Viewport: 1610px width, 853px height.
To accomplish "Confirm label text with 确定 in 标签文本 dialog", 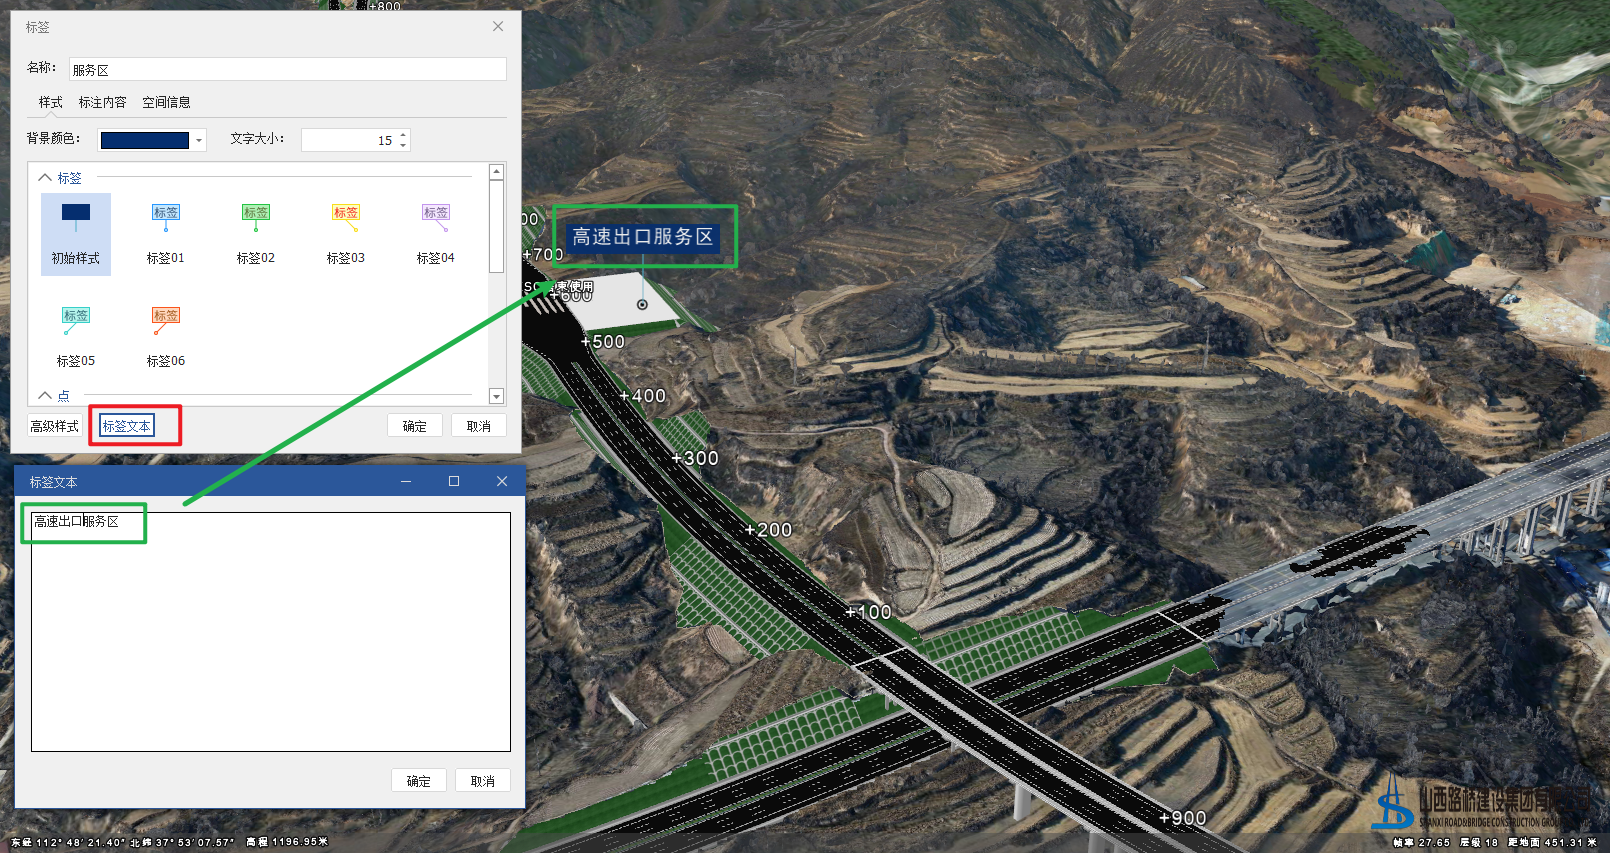I will tap(418, 781).
